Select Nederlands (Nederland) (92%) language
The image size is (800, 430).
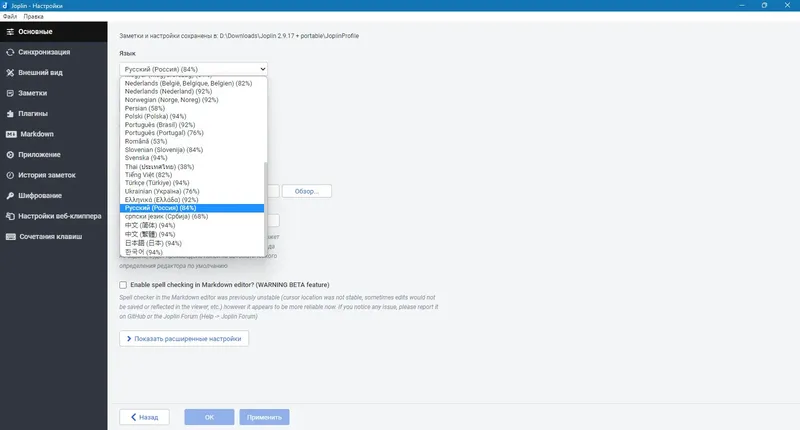coord(192,91)
